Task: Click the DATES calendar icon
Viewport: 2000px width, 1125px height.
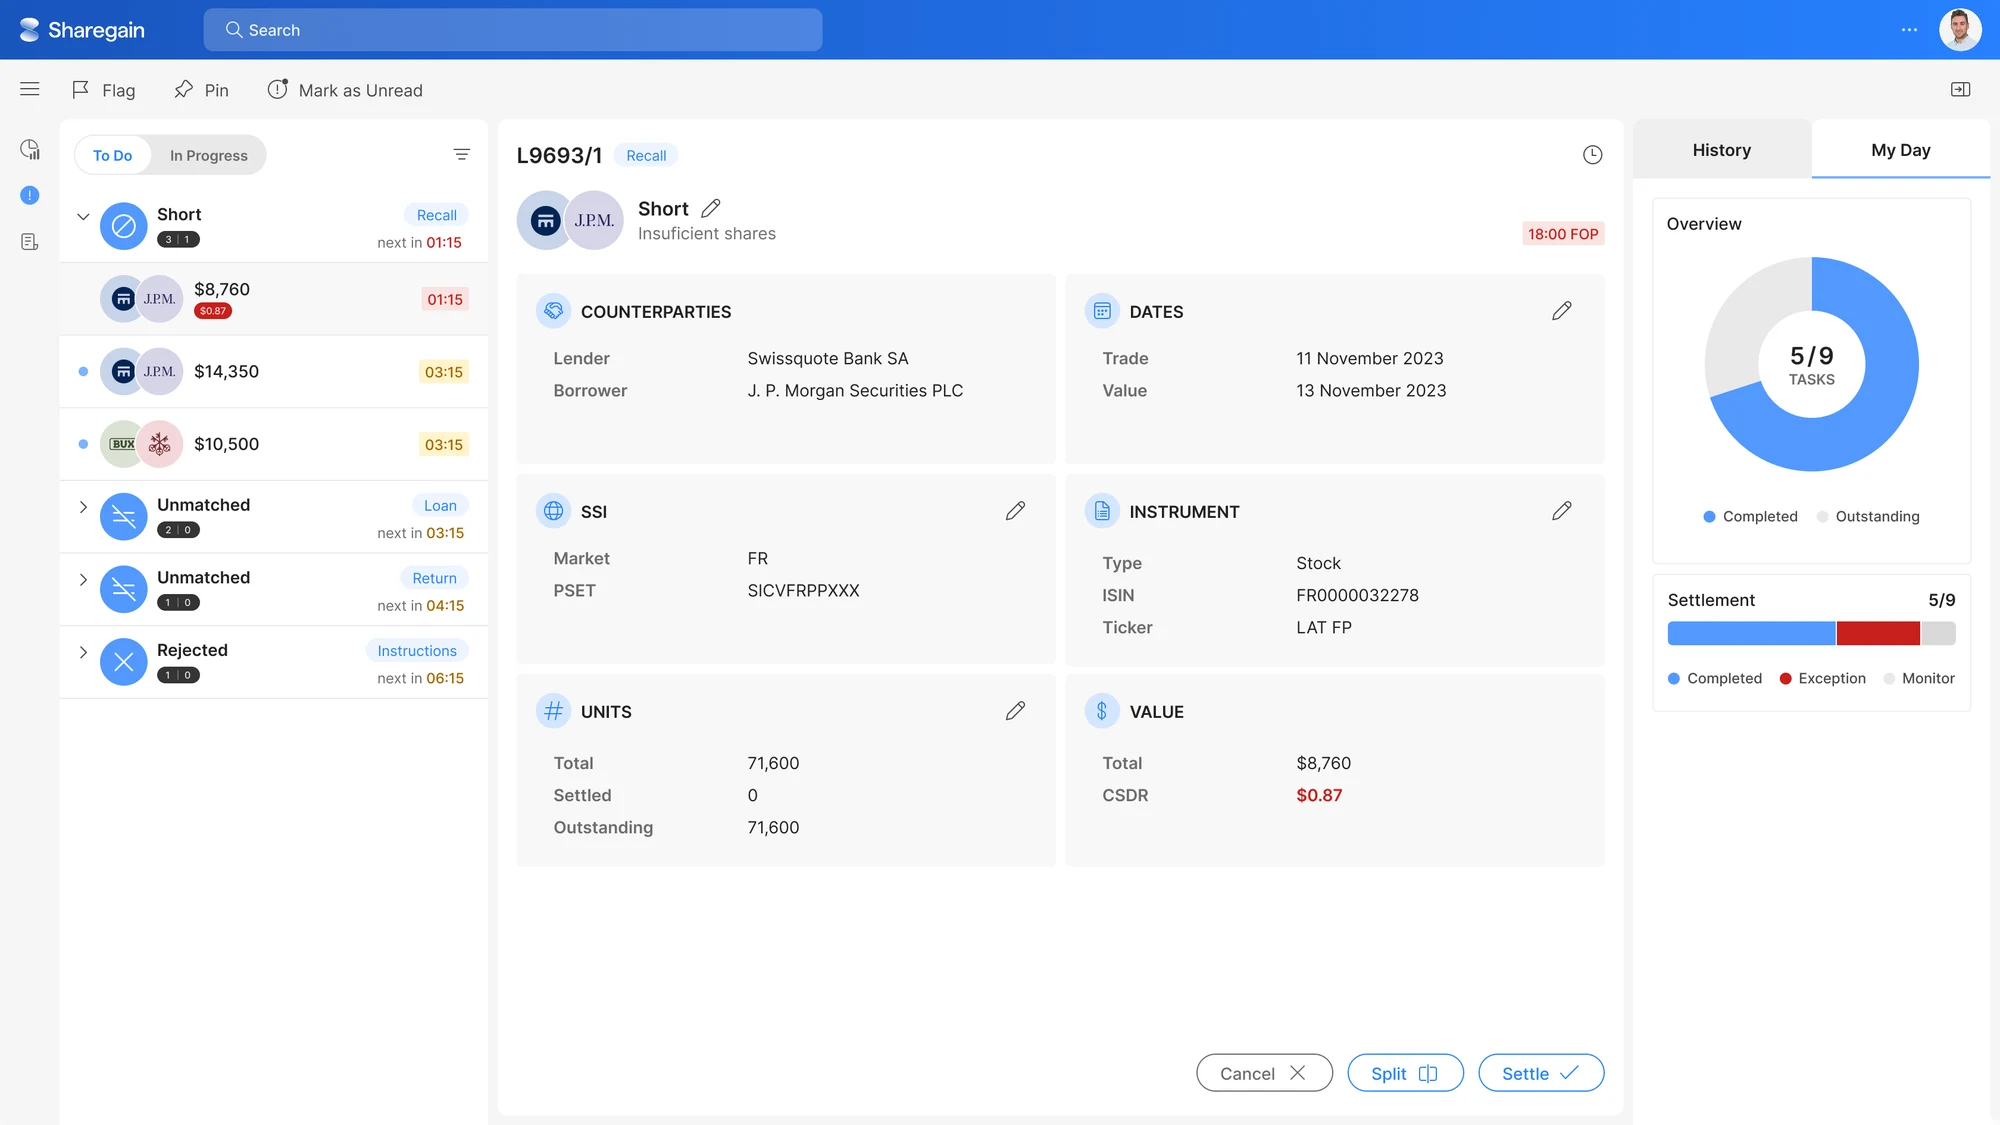Action: 1102,311
